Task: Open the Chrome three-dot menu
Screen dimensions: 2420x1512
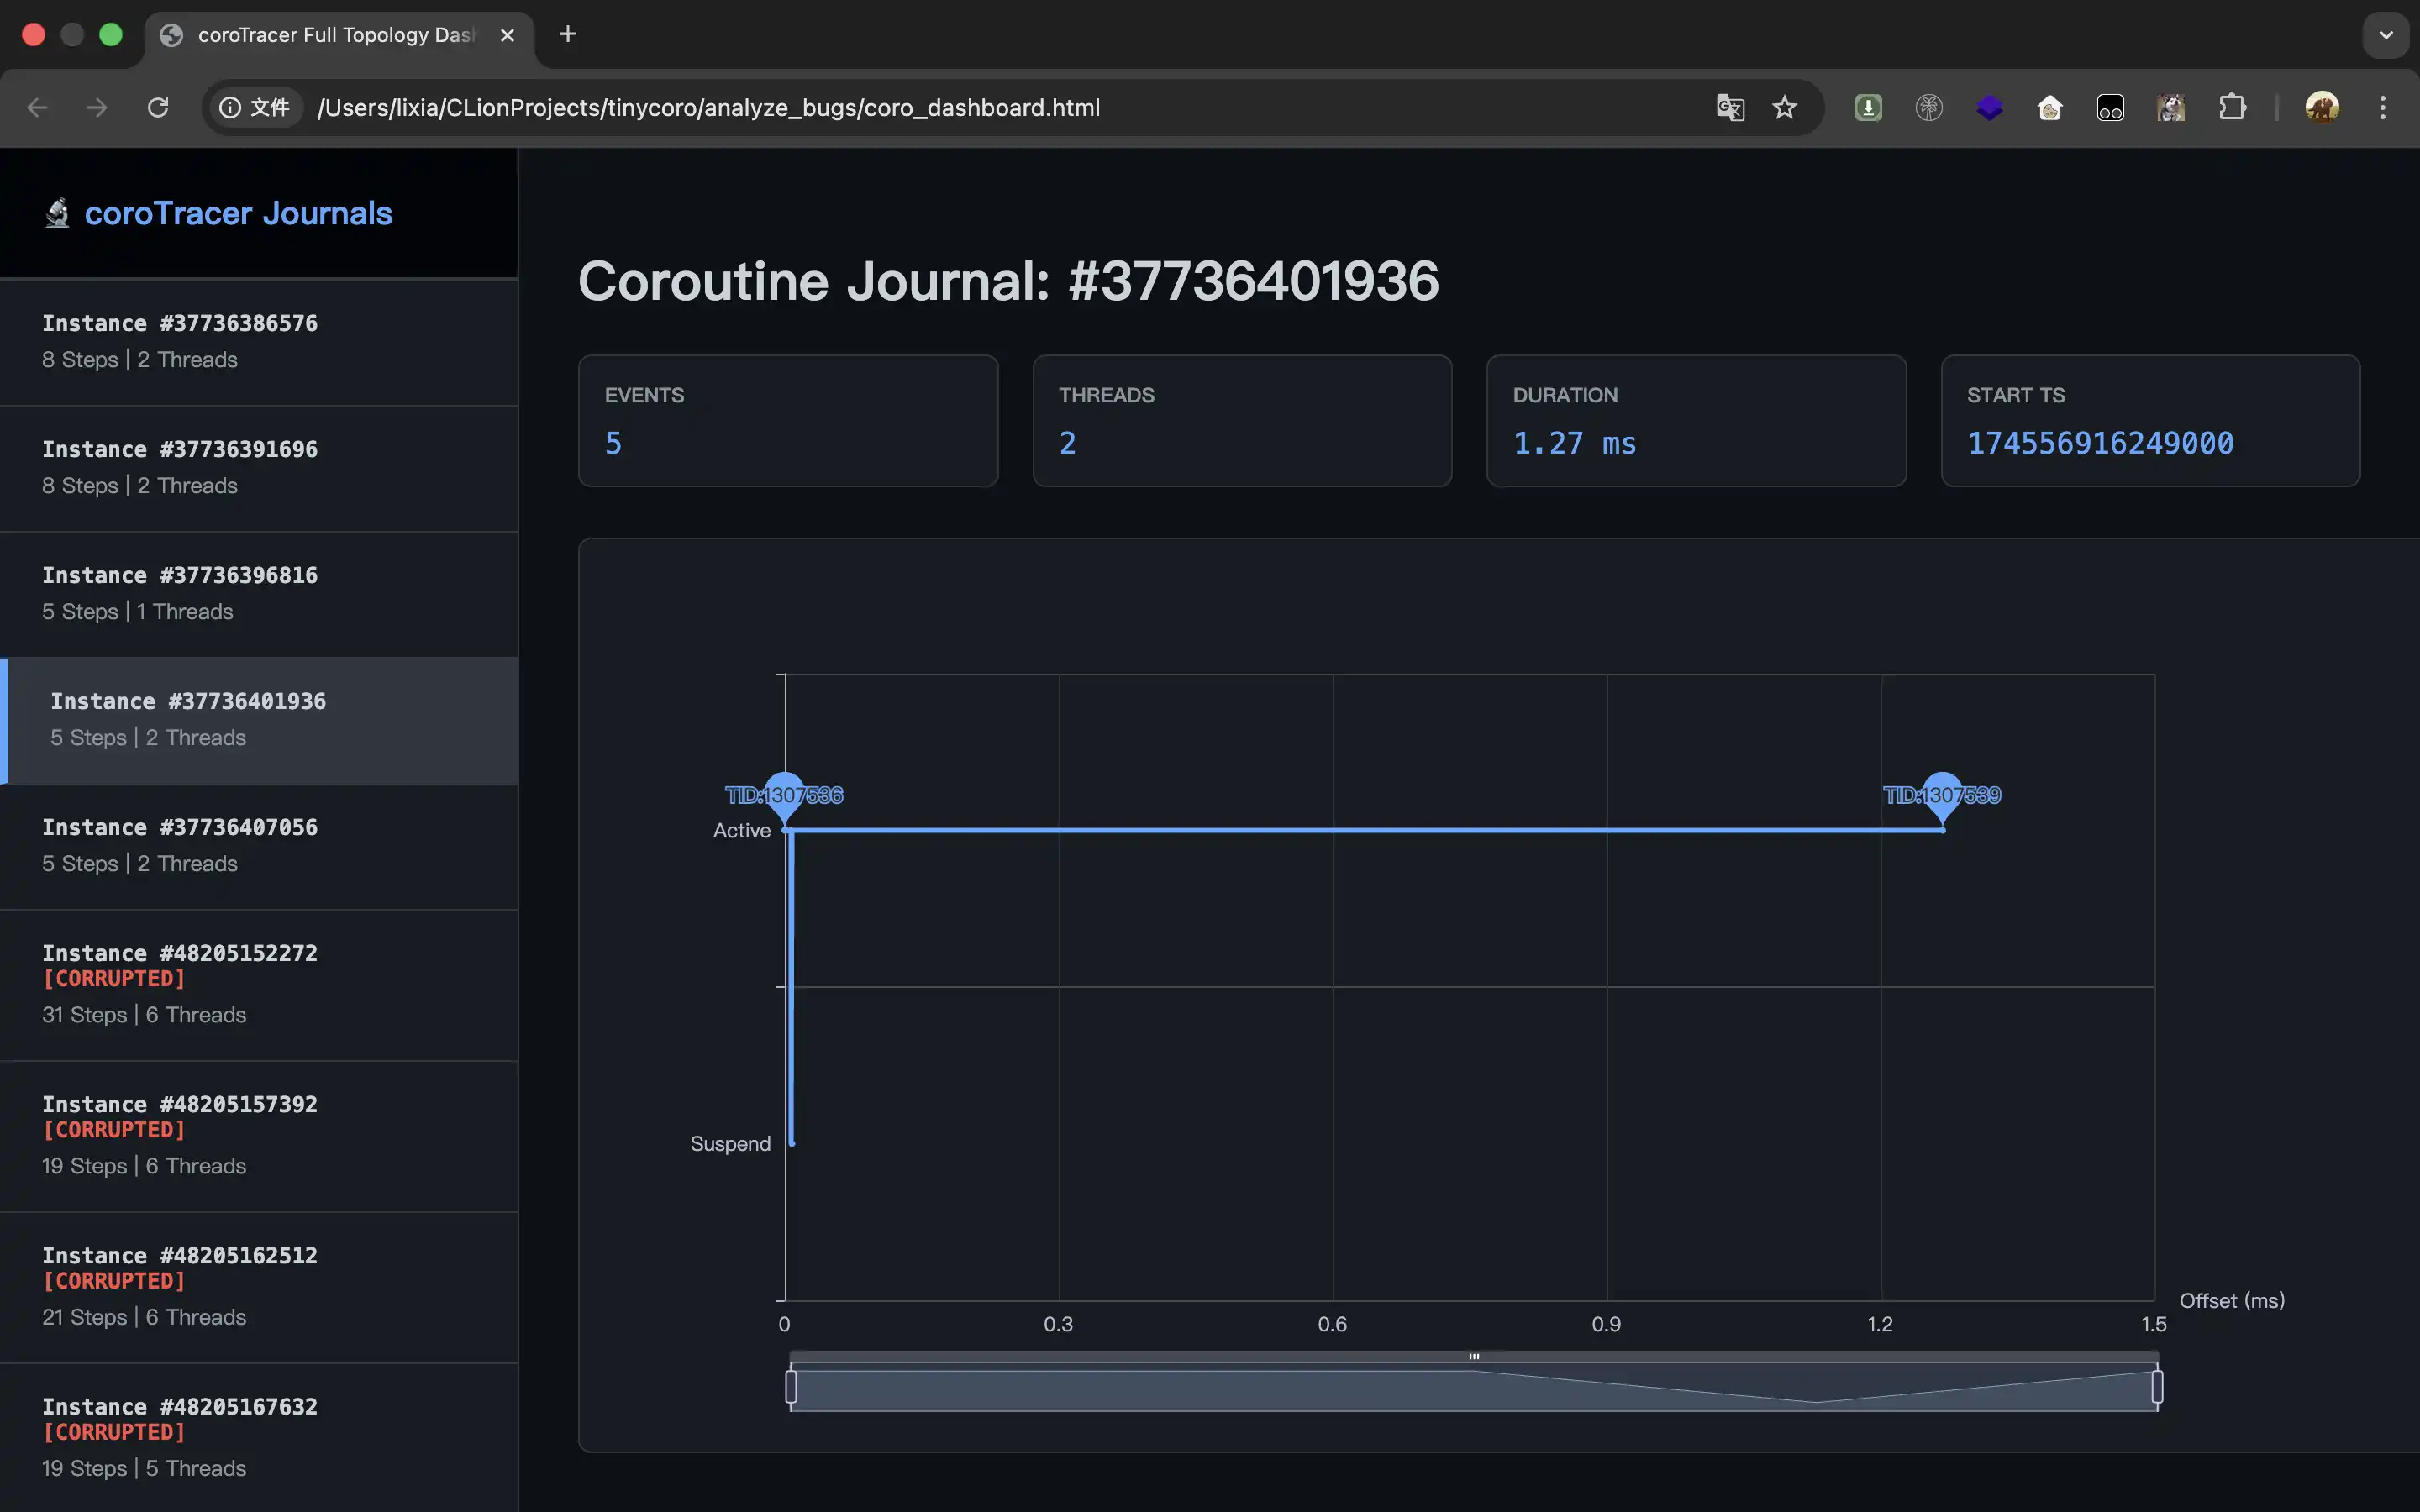Action: [2383, 107]
